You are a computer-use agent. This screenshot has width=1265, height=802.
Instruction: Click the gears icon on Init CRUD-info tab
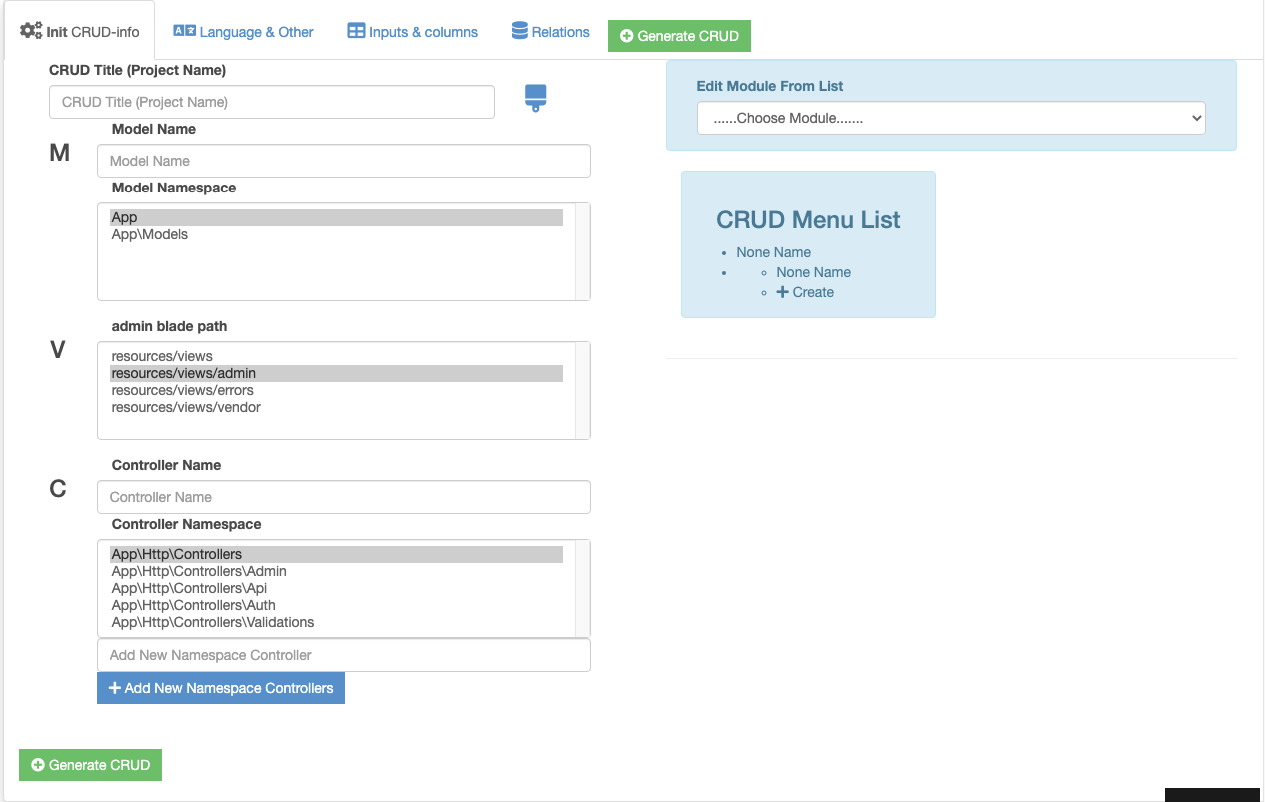(x=31, y=31)
